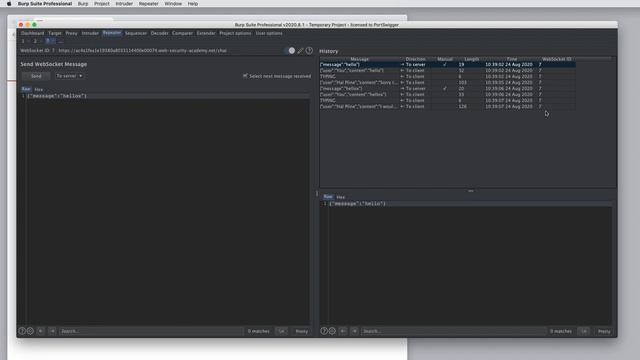Open the User options tab

pyautogui.click(x=269, y=33)
